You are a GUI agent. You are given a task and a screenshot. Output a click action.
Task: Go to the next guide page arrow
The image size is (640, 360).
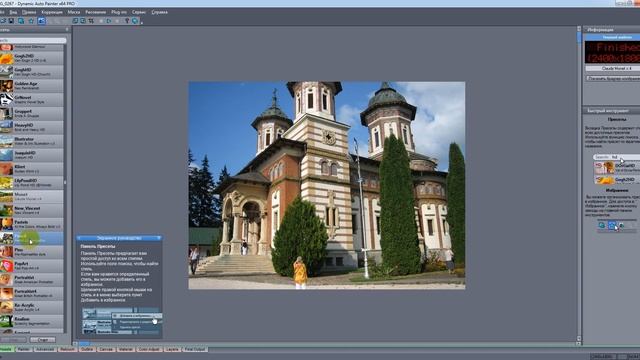[x=159, y=238]
